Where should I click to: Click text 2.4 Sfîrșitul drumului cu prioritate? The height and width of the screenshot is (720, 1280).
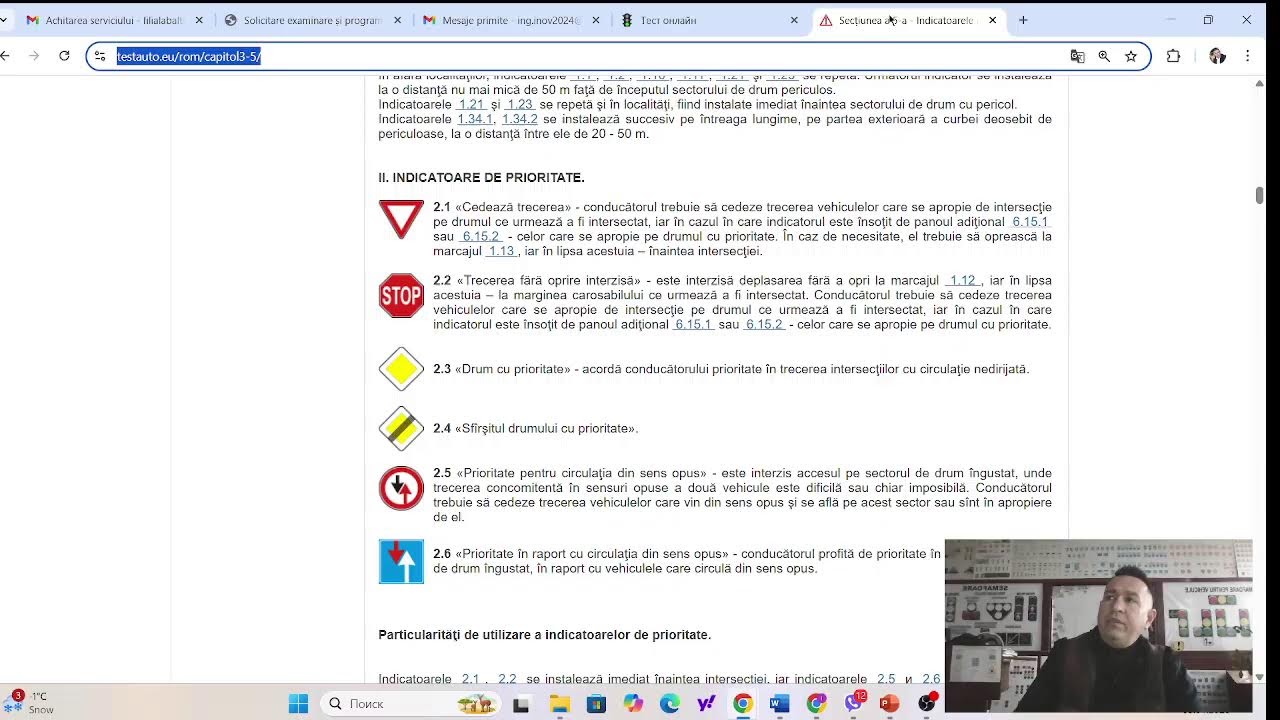pyautogui.click(x=535, y=429)
